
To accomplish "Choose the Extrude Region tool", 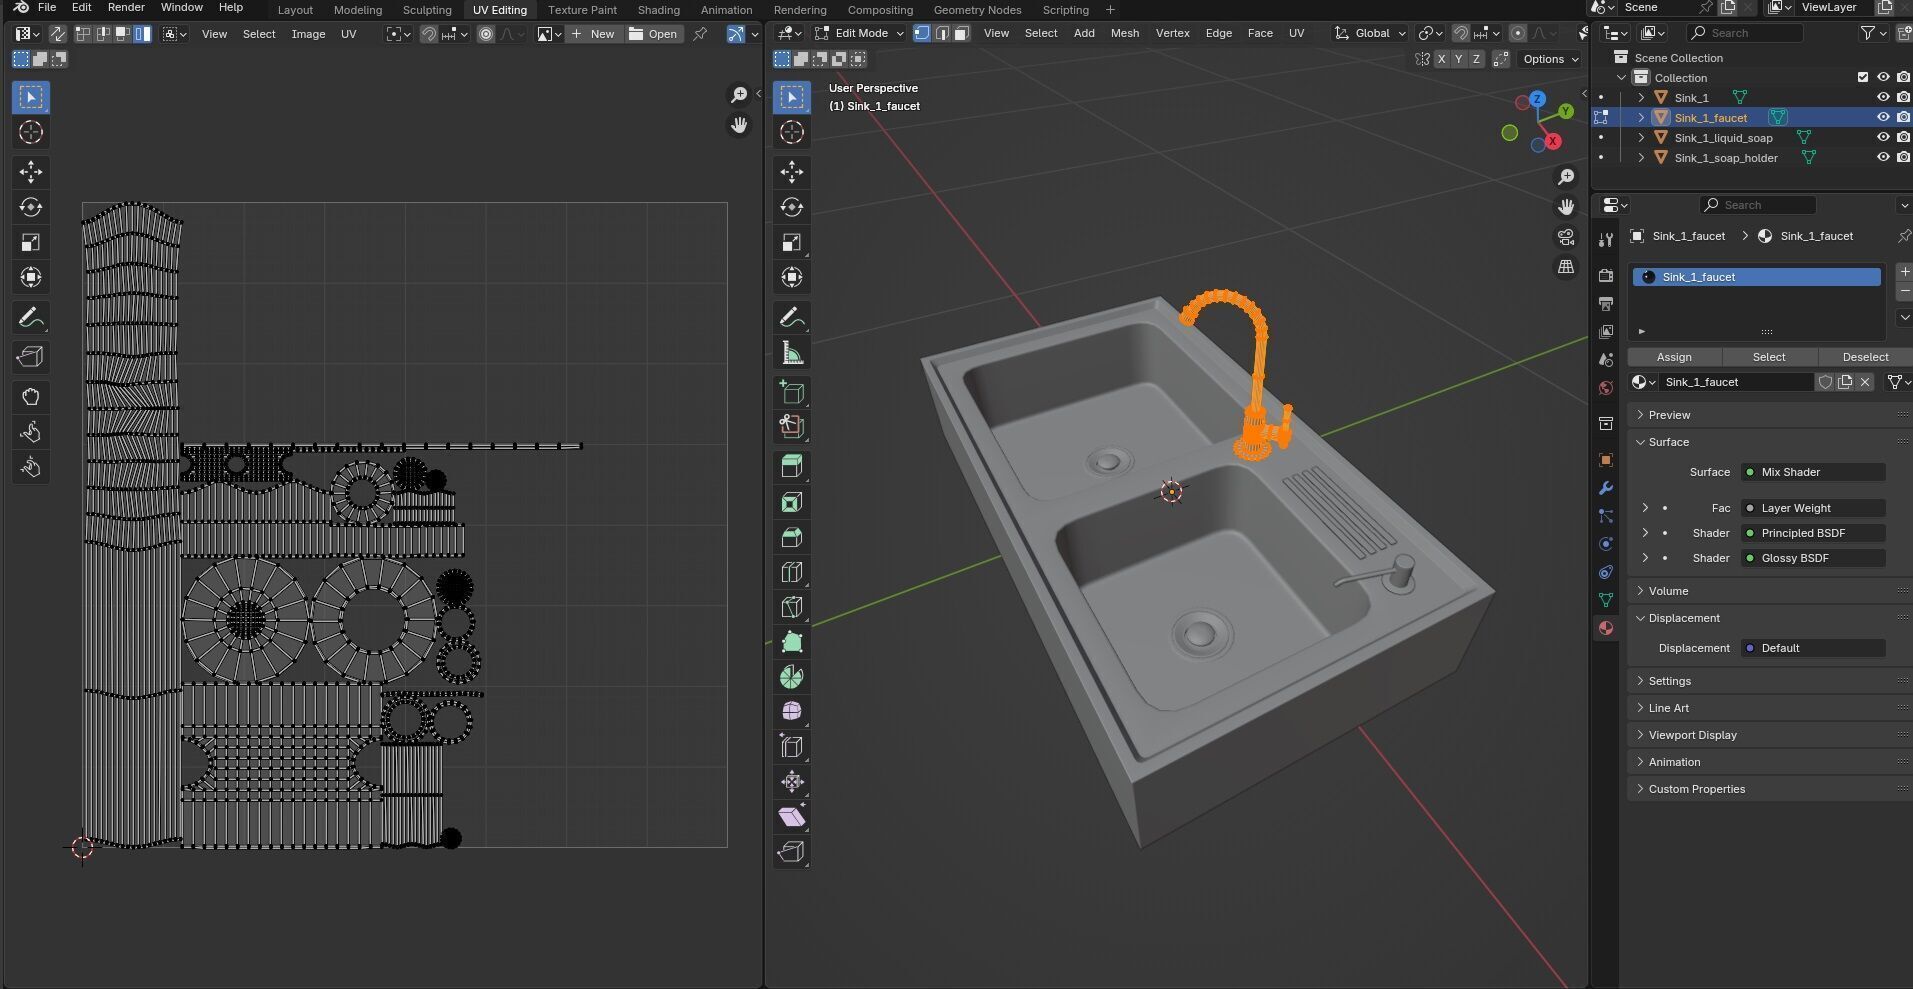I will pyautogui.click(x=792, y=466).
